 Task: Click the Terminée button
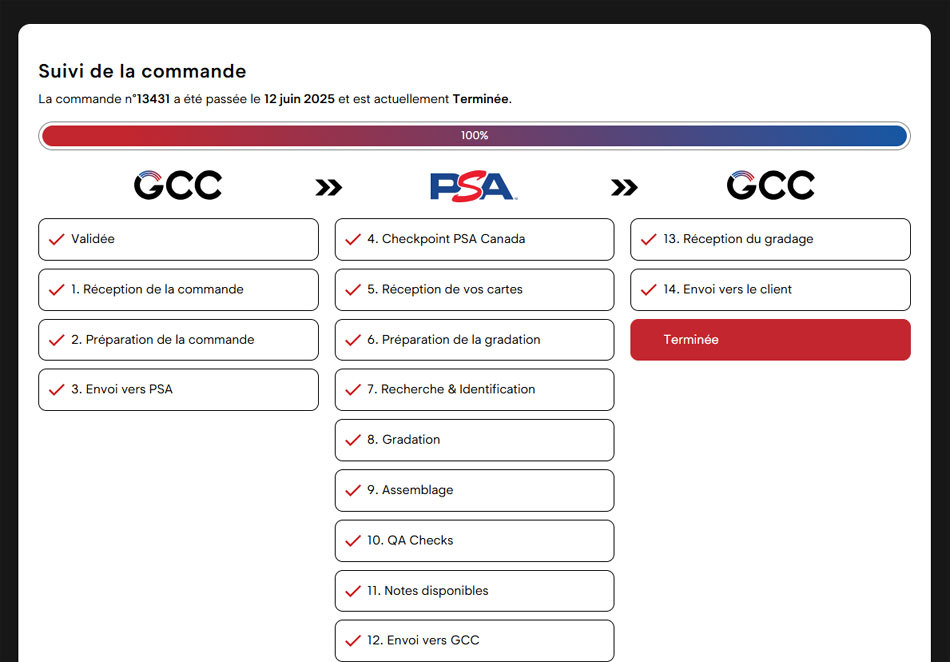(770, 339)
